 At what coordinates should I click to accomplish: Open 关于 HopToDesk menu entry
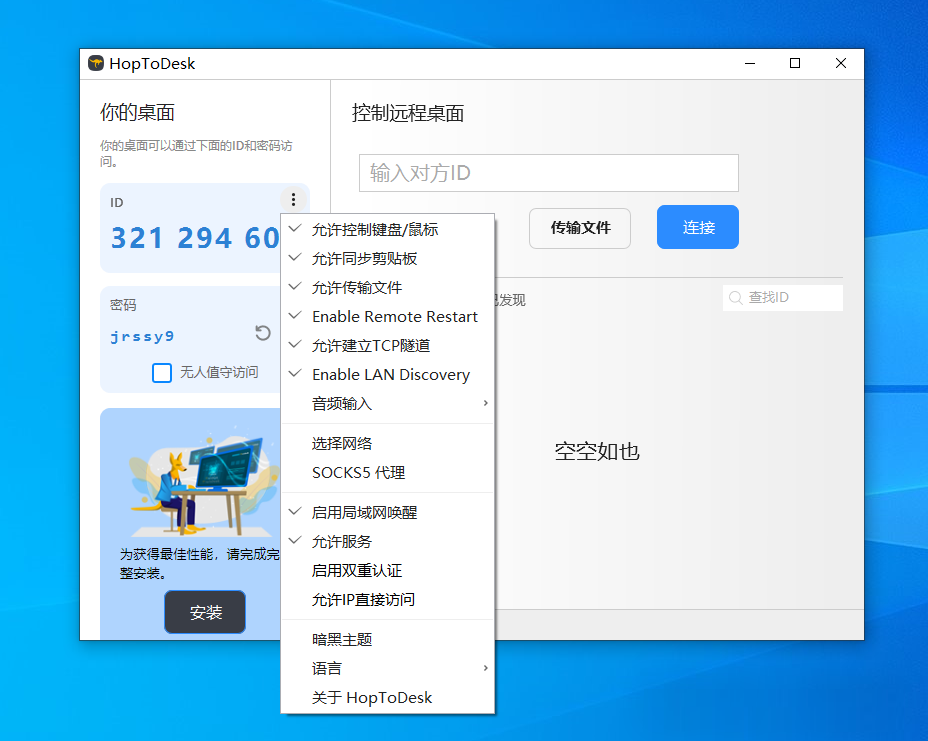tap(372, 698)
